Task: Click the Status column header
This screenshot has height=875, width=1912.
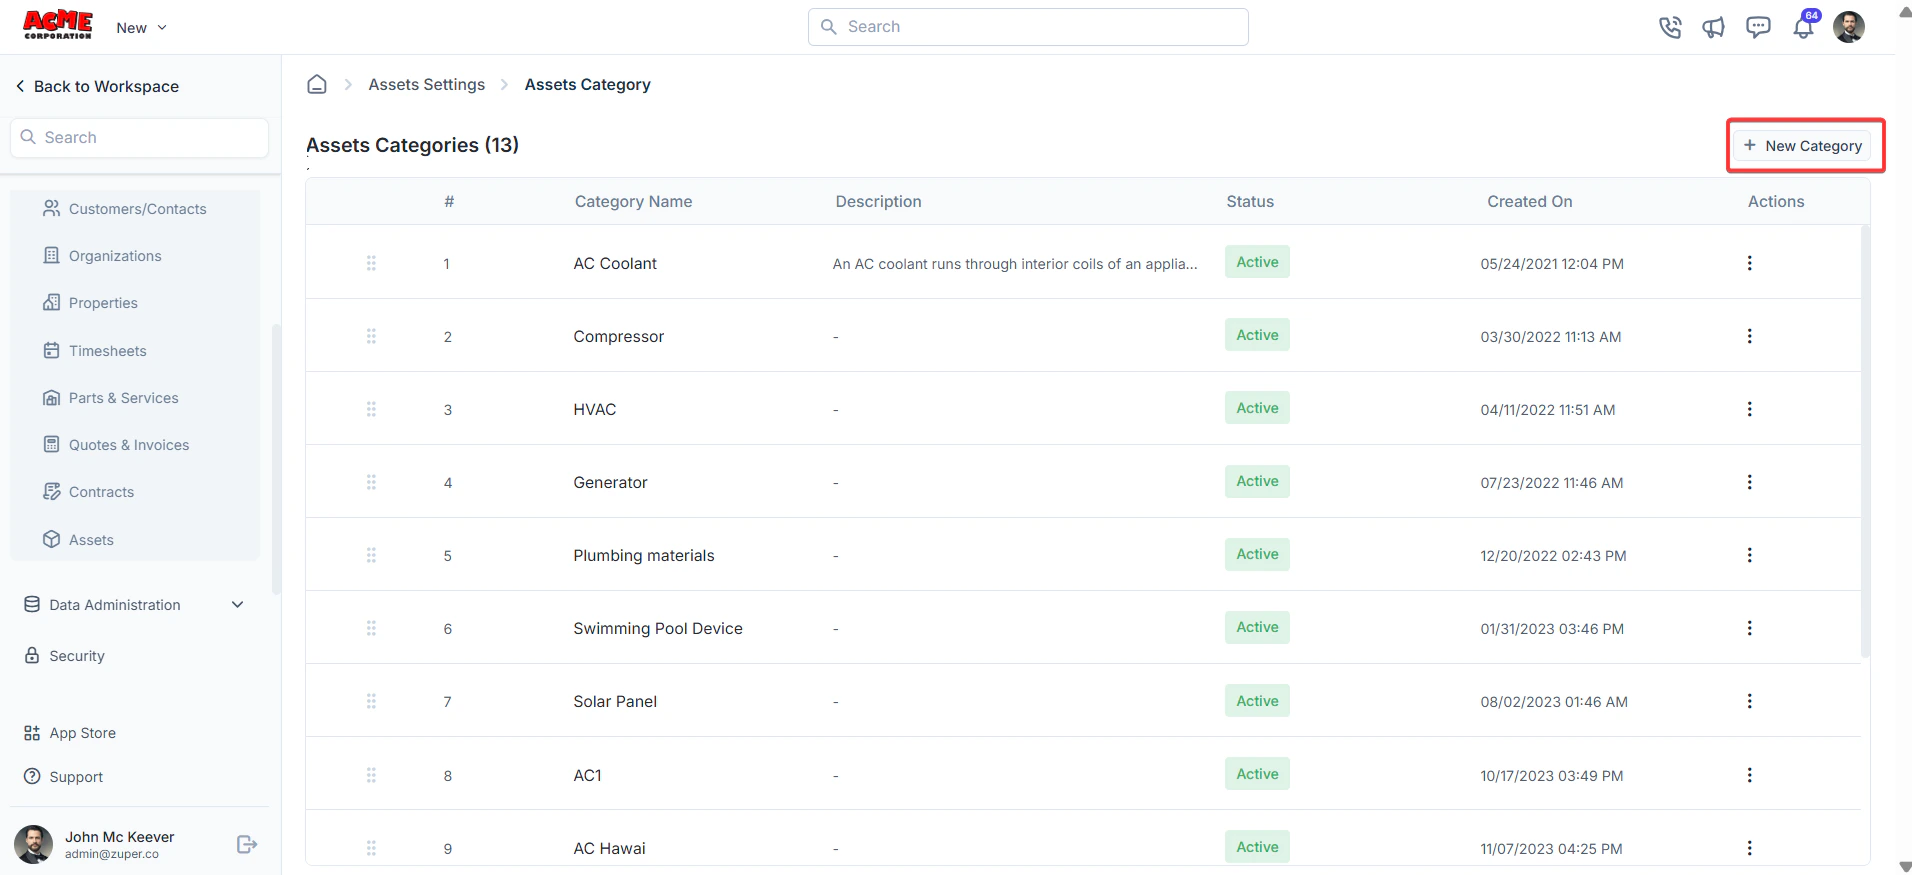Action: tap(1250, 202)
